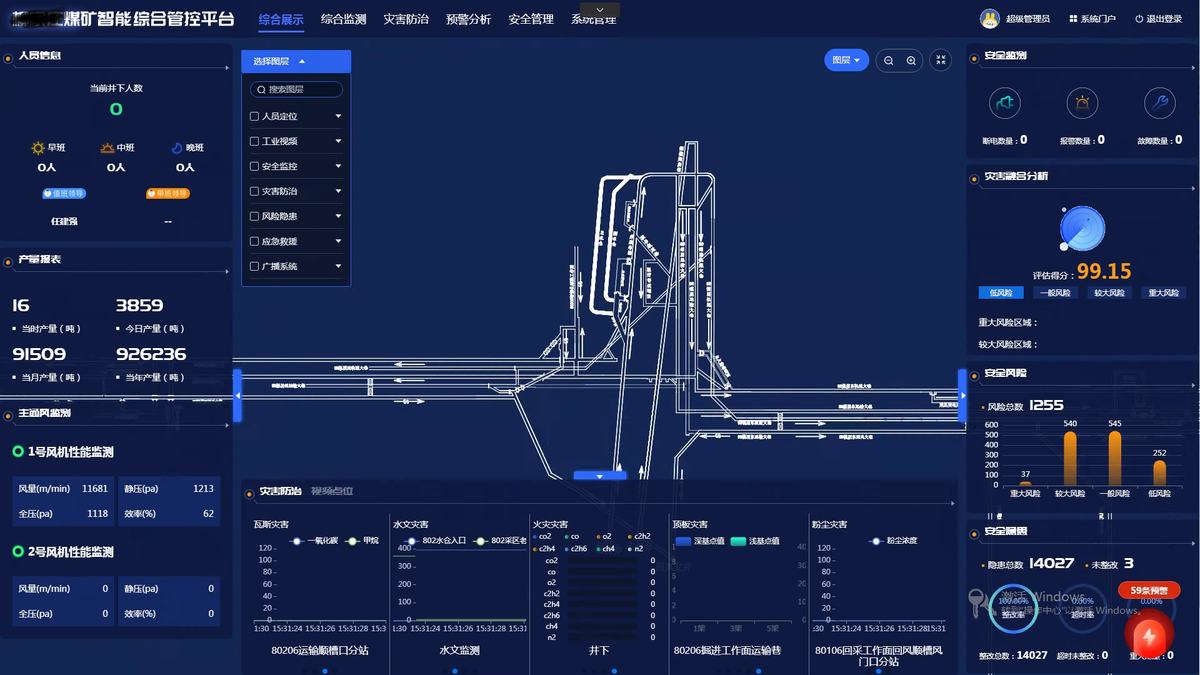Screen dimensions: 1200x675
Task: Collapse the bottom panel arrow handle
Action: pos(600,476)
